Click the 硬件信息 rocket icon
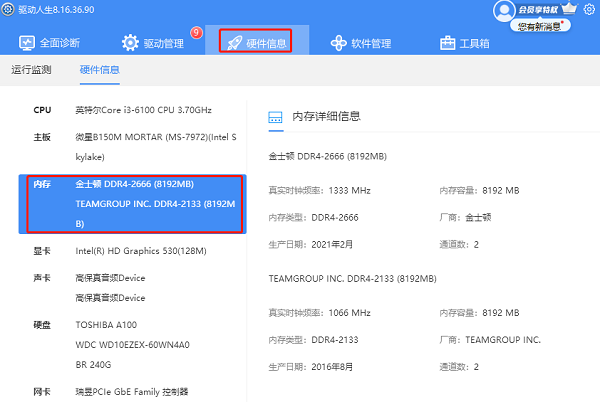 pos(235,43)
